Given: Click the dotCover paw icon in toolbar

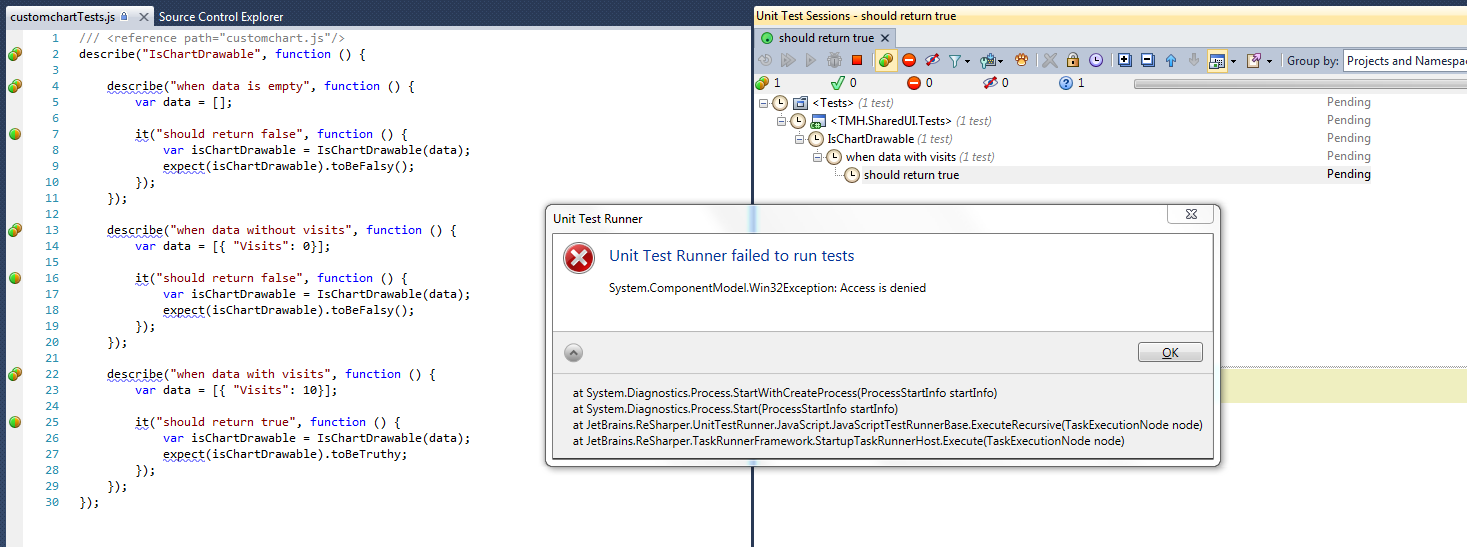Looking at the screenshot, I should (x=1021, y=60).
